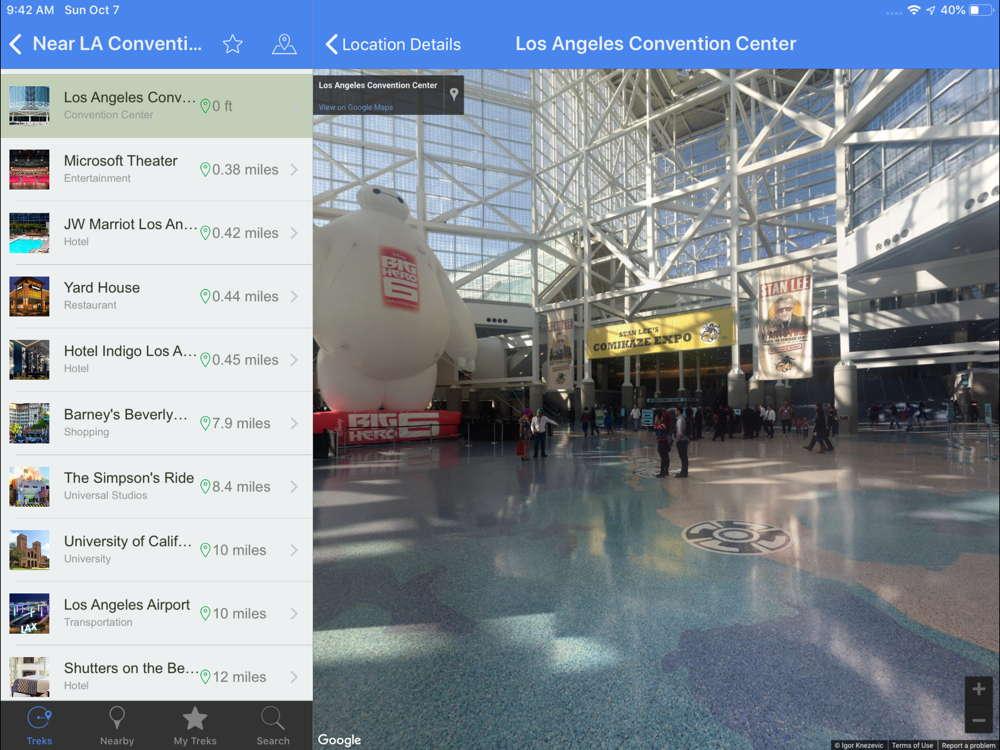
Task: Open Microsoft Theater chevron
Action: point(294,170)
